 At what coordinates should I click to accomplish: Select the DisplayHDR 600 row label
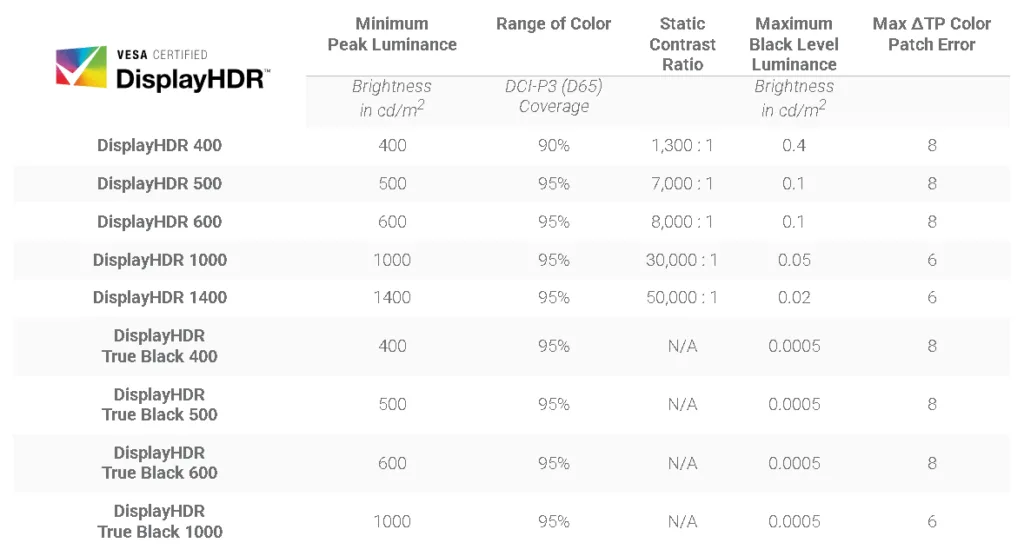159,221
